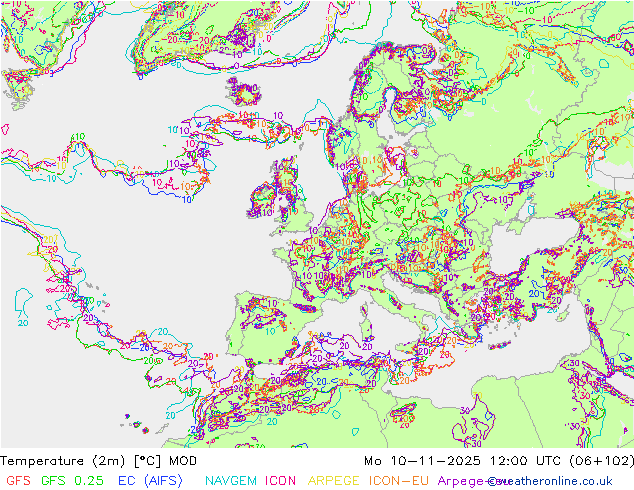Viewport: 634px width, 490px height.
Task: Click the ICON legend label
Action: (x=280, y=481)
